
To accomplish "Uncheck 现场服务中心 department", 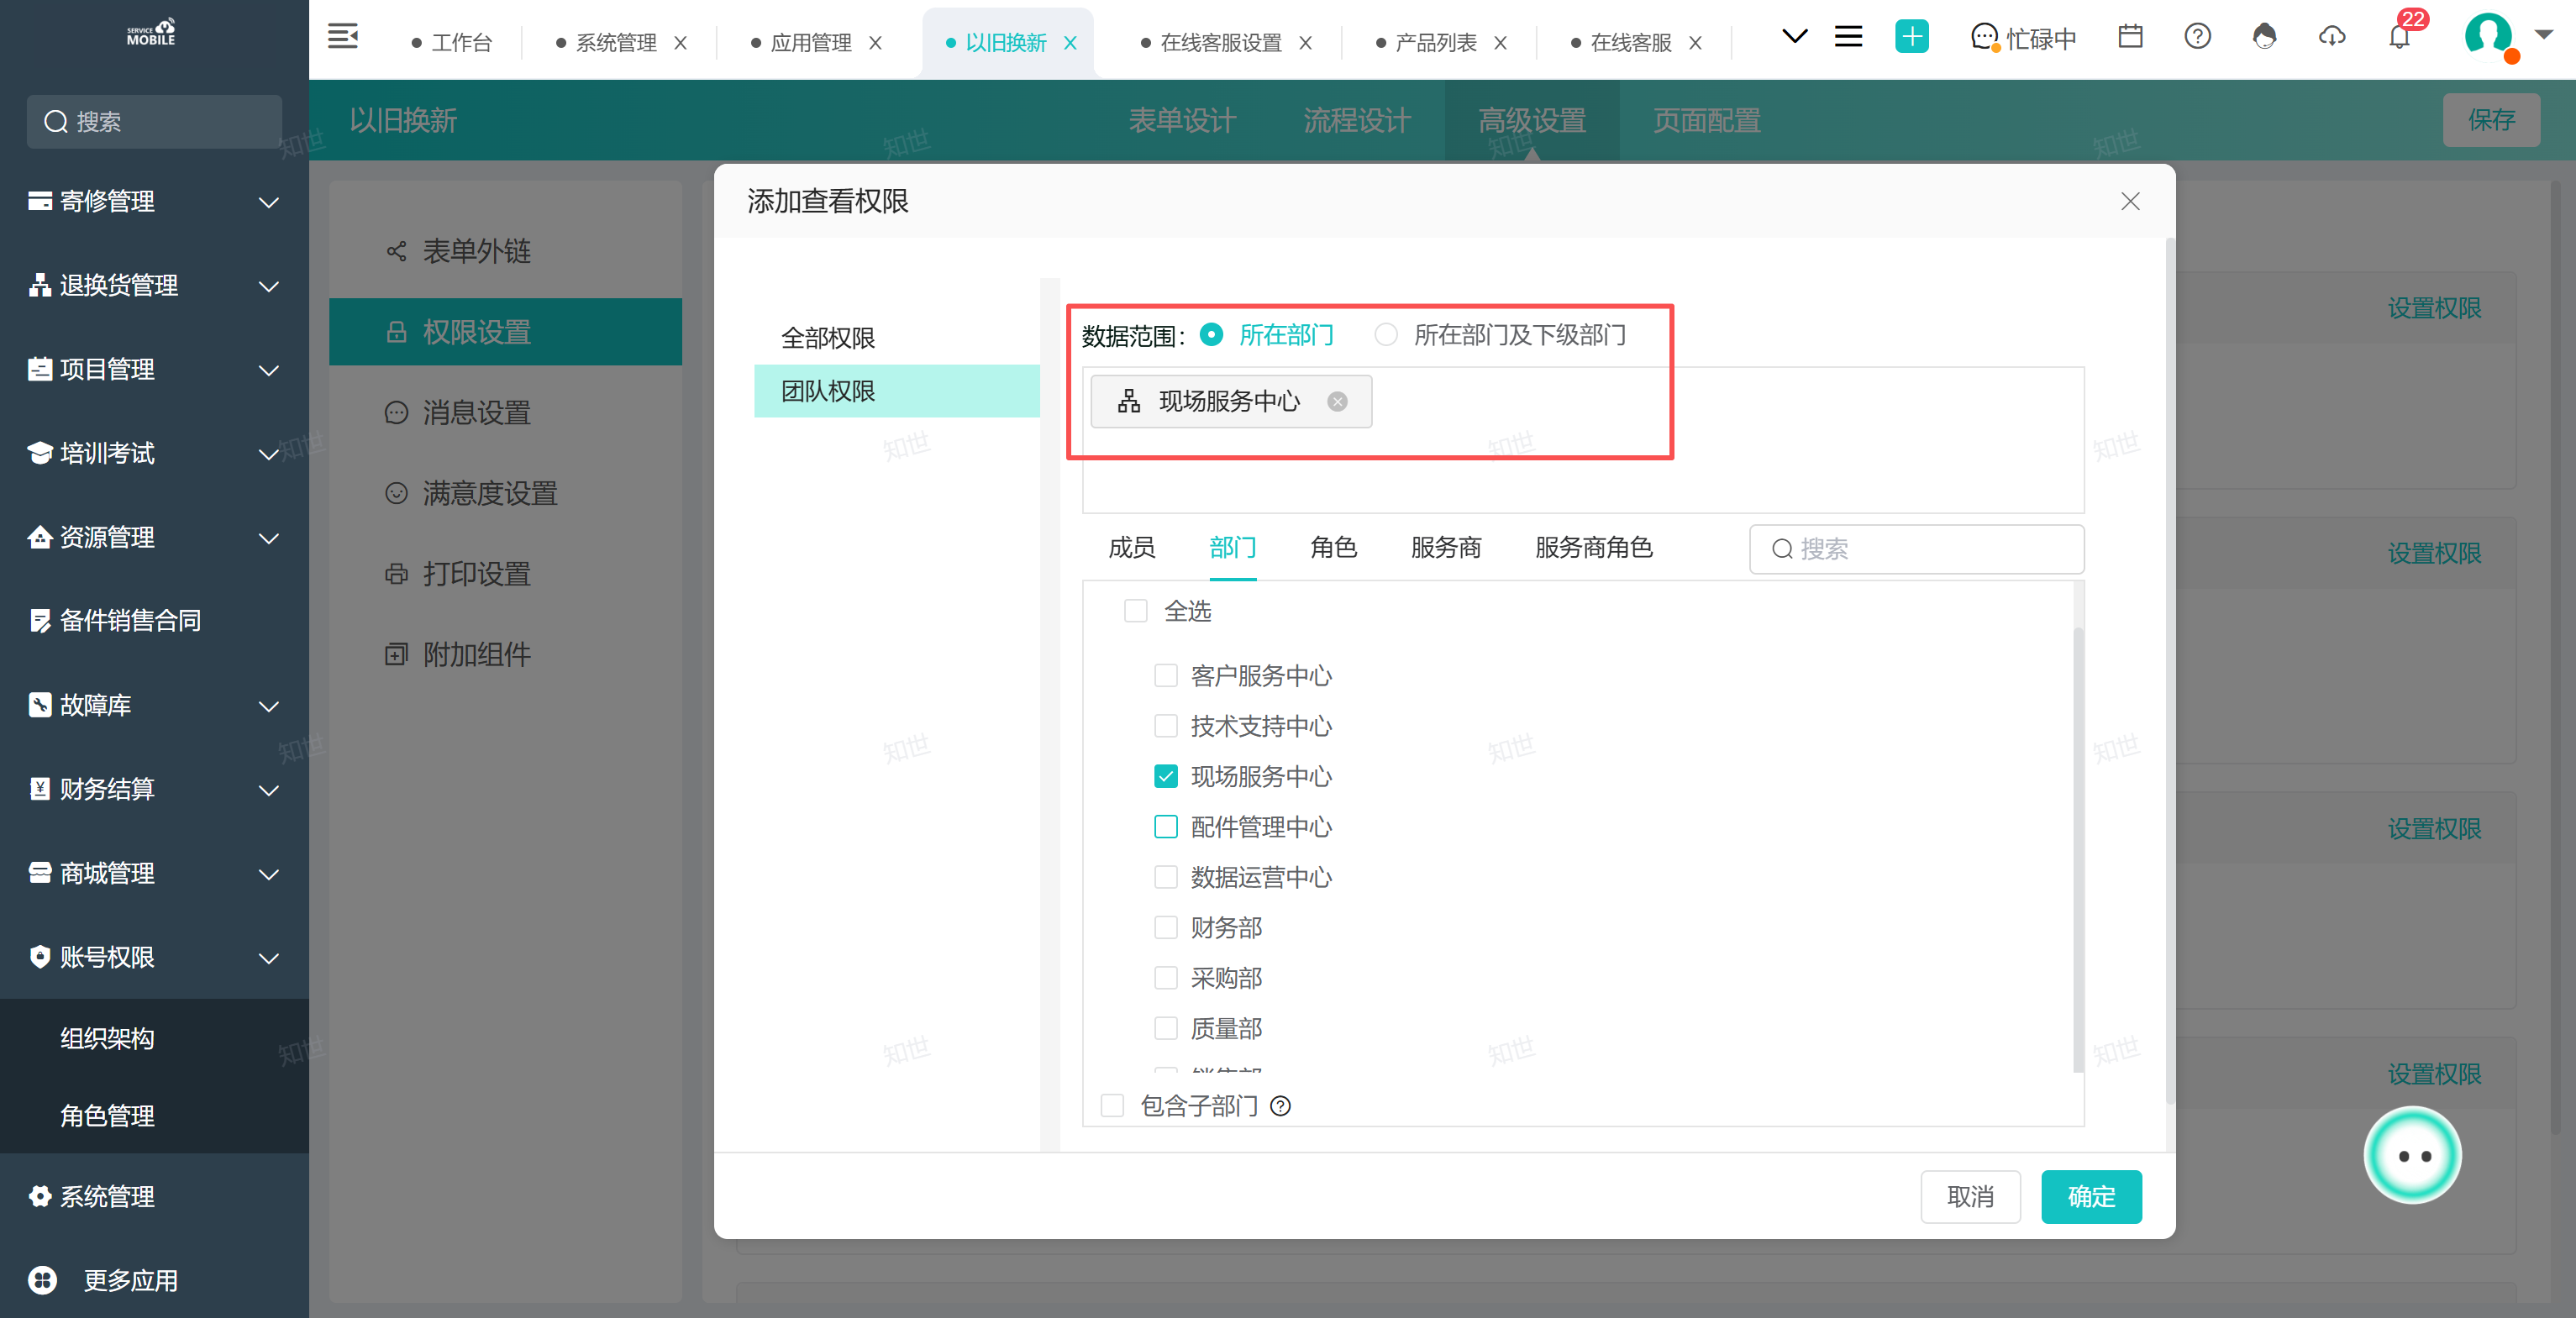I will [x=1165, y=777].
